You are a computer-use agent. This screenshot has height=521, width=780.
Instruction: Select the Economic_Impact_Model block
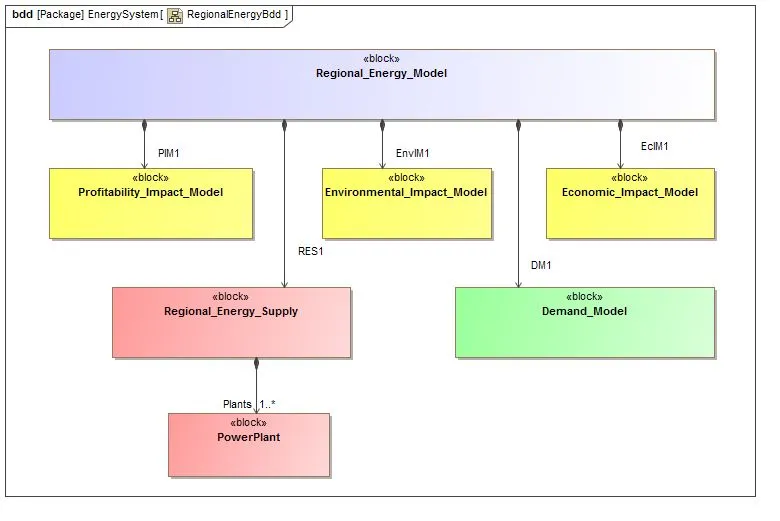pyautogui.click(x=630, y=204)
